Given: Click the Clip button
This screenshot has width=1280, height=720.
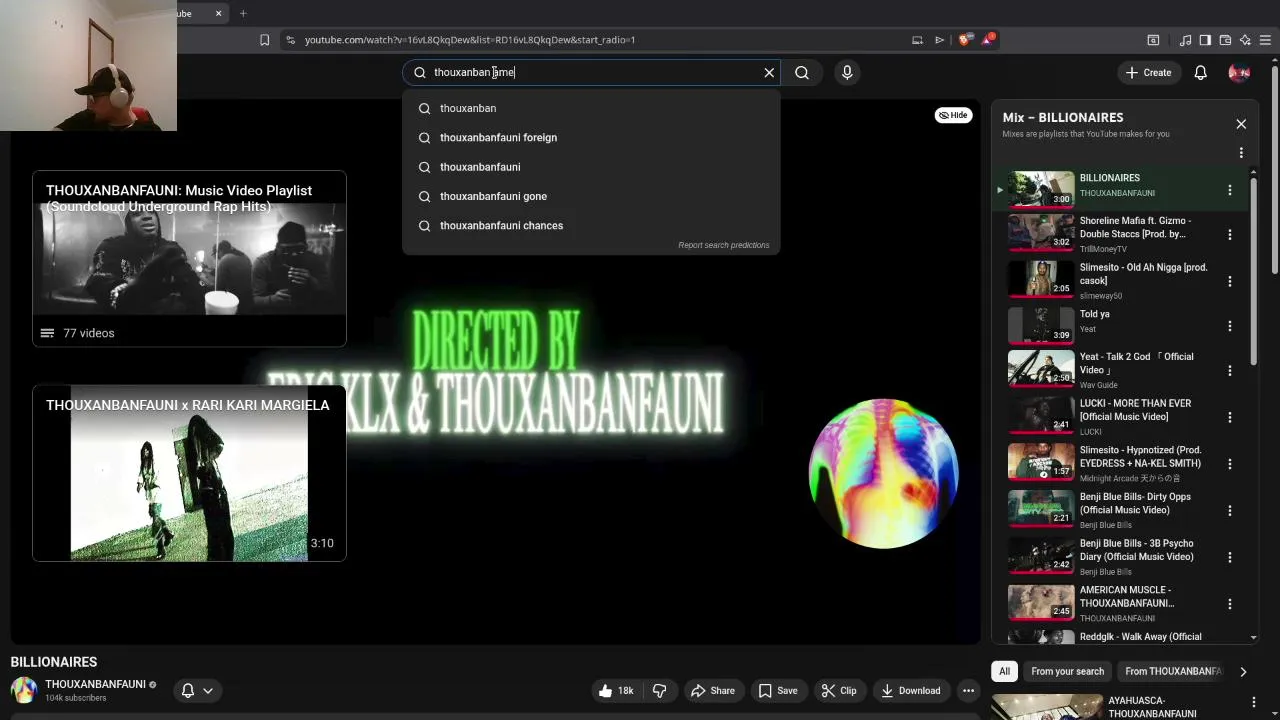Looking at the screenshot, I should pyautogui.click(x=838, y=690).
